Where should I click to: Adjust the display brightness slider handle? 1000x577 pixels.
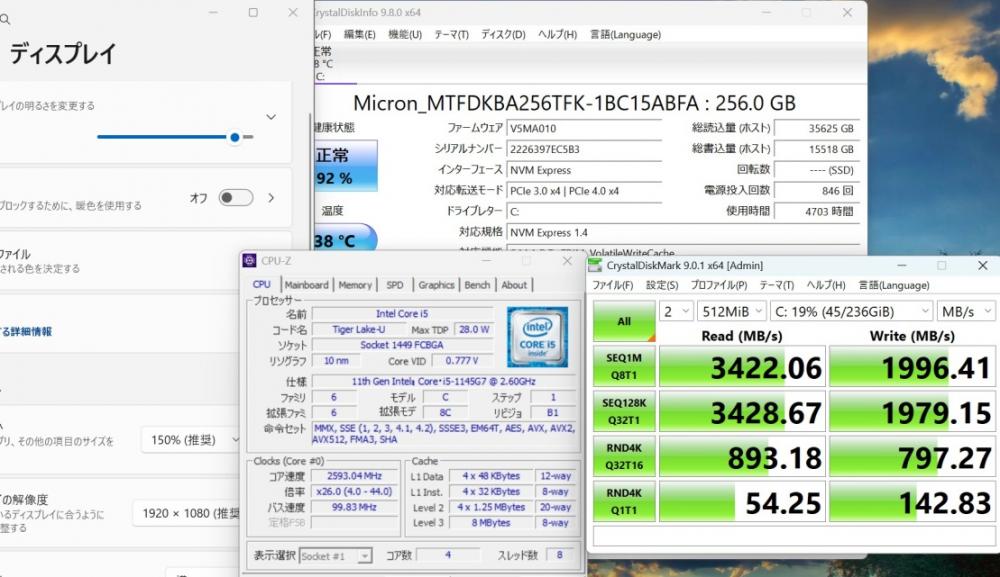pyautogui.click(x=235, y=137)
